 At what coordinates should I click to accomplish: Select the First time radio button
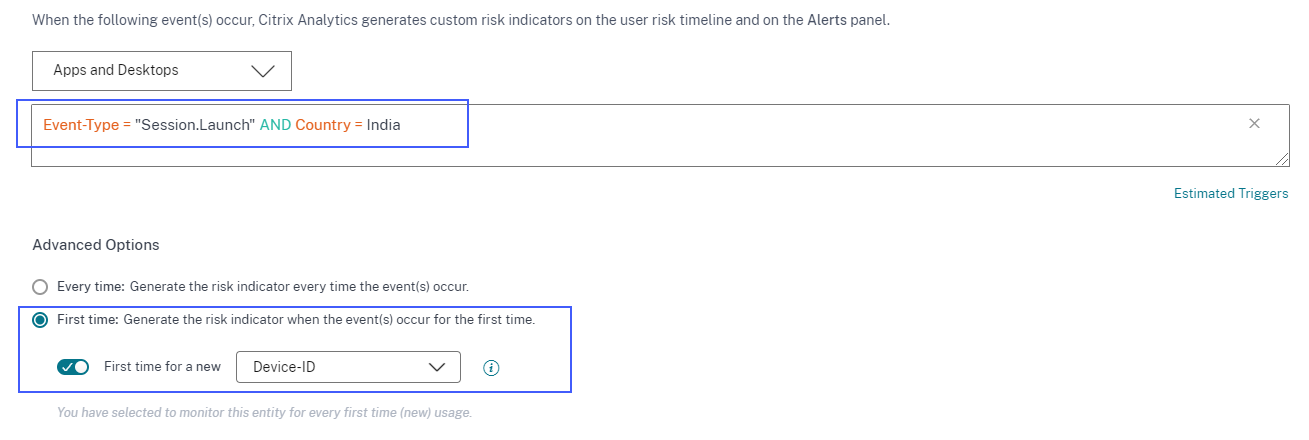pyautogui.click(x=40, y=320)
